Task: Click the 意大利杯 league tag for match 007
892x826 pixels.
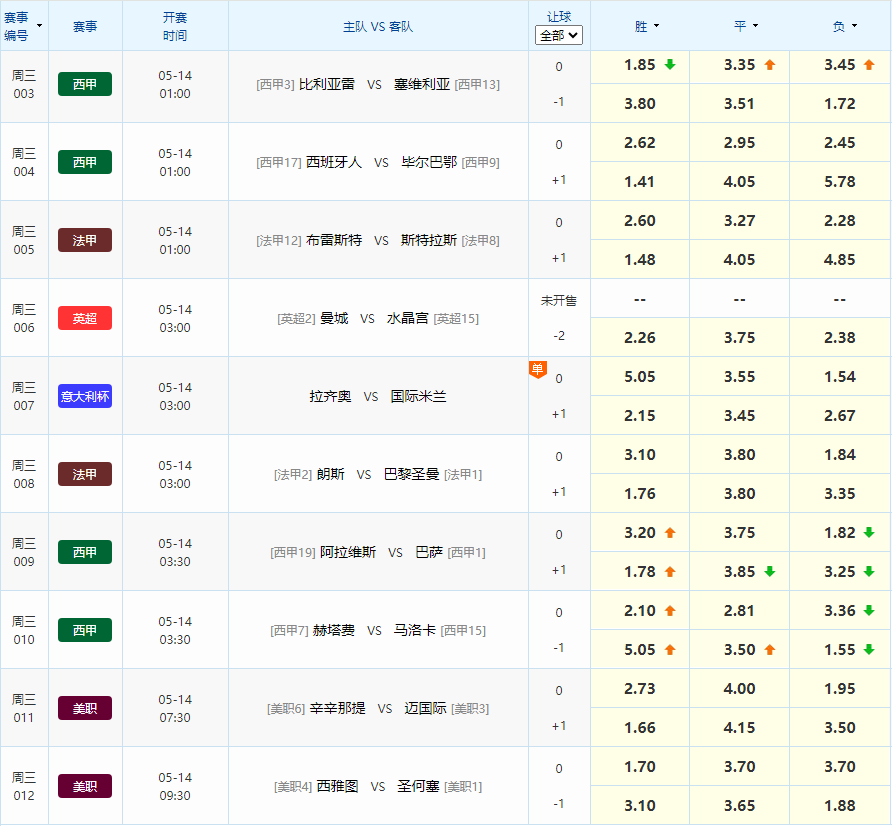Action: [85, 396]
